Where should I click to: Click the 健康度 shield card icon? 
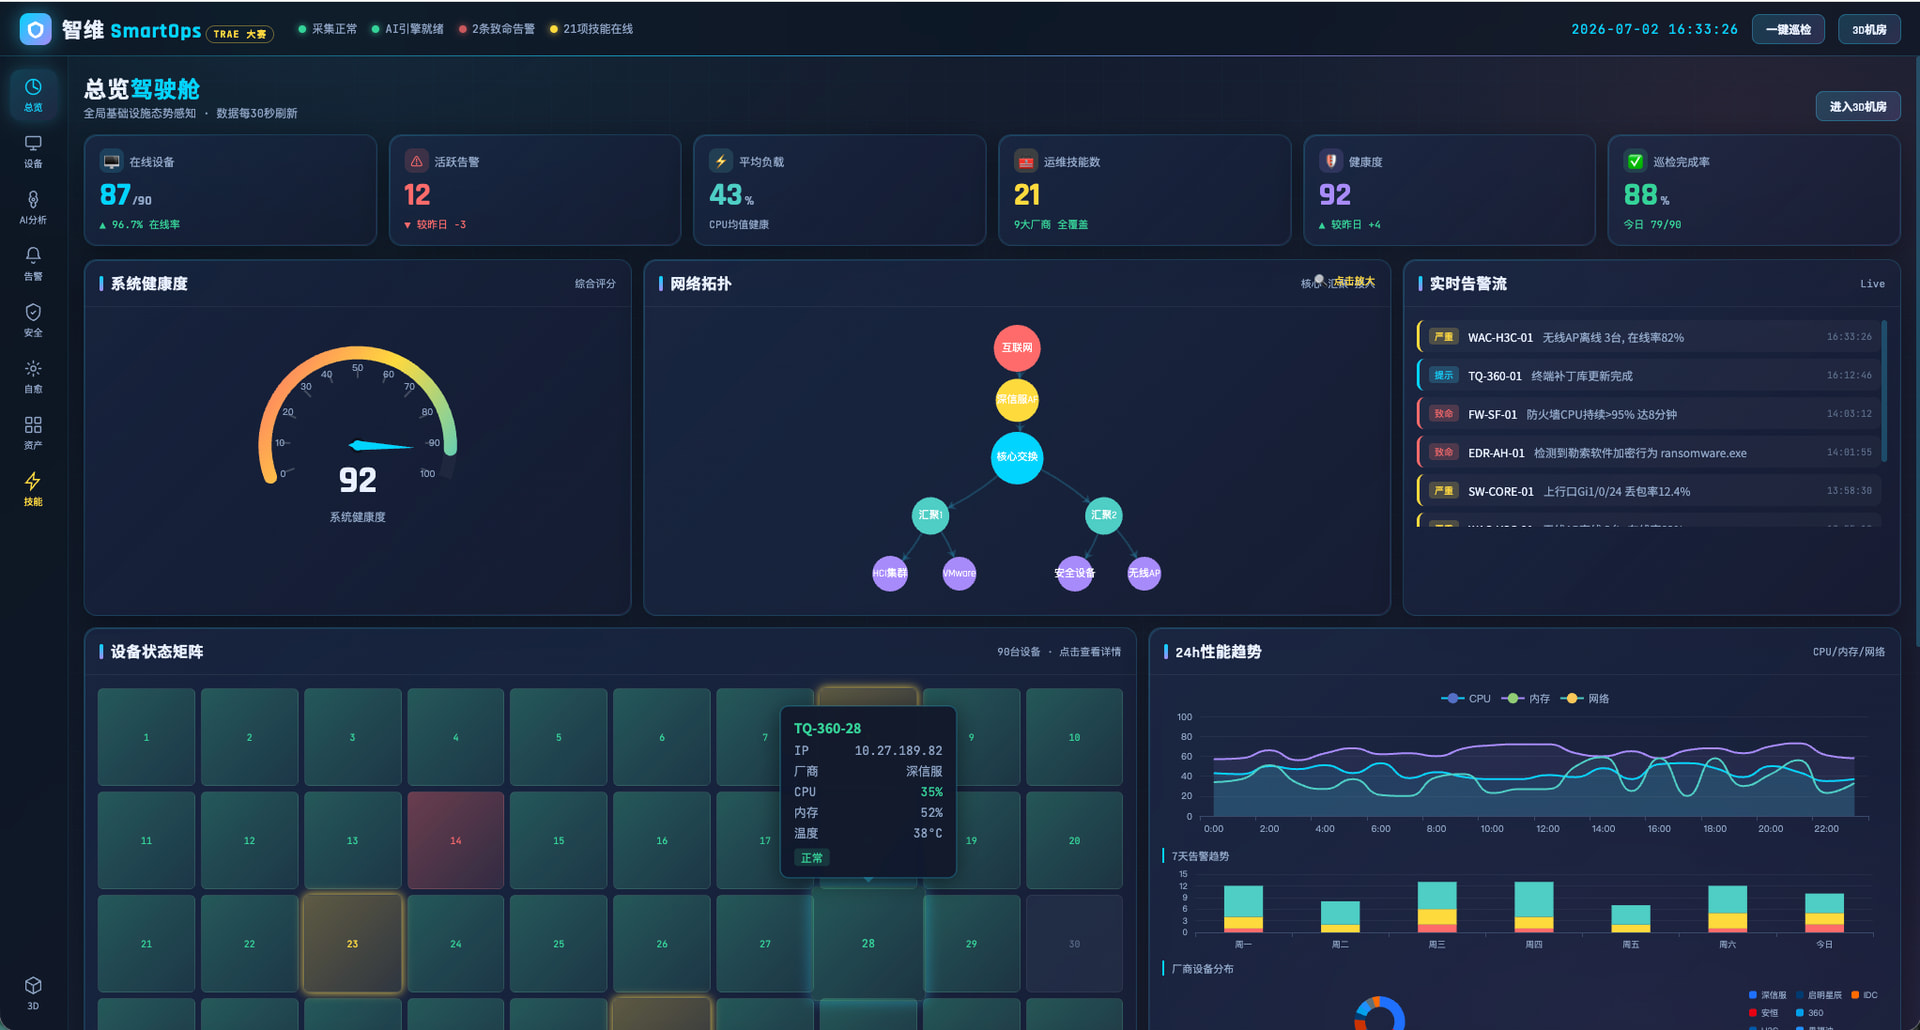coord(1331,161)
